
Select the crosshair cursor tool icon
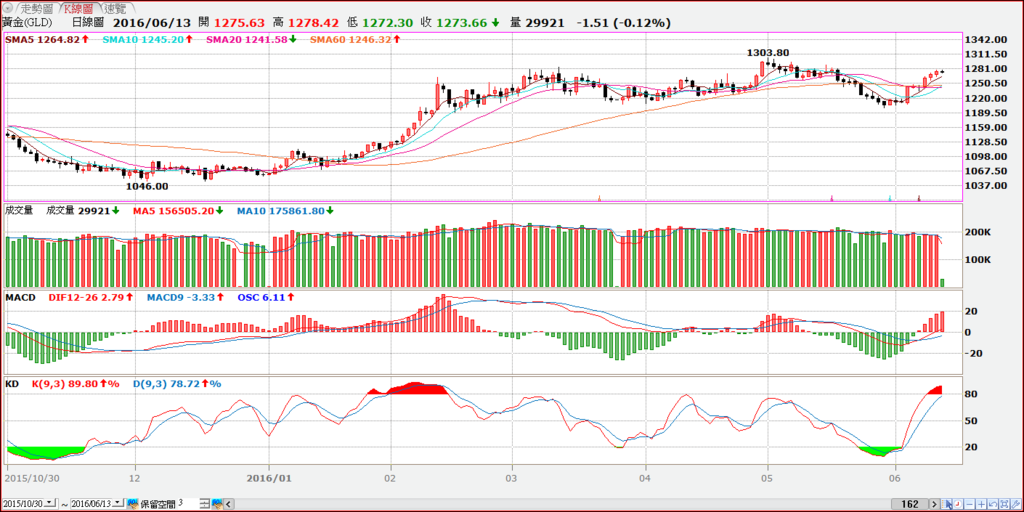click(x=946, y=504)
